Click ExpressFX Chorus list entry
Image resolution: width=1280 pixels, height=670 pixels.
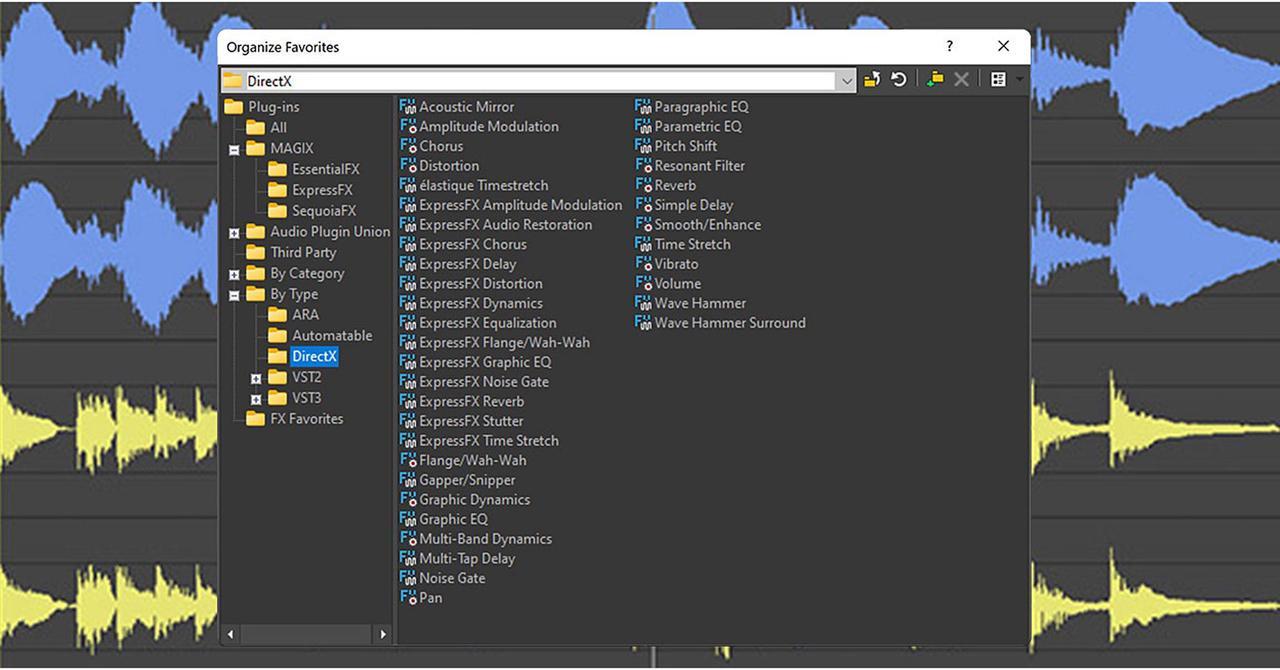[x=463, y=244]
